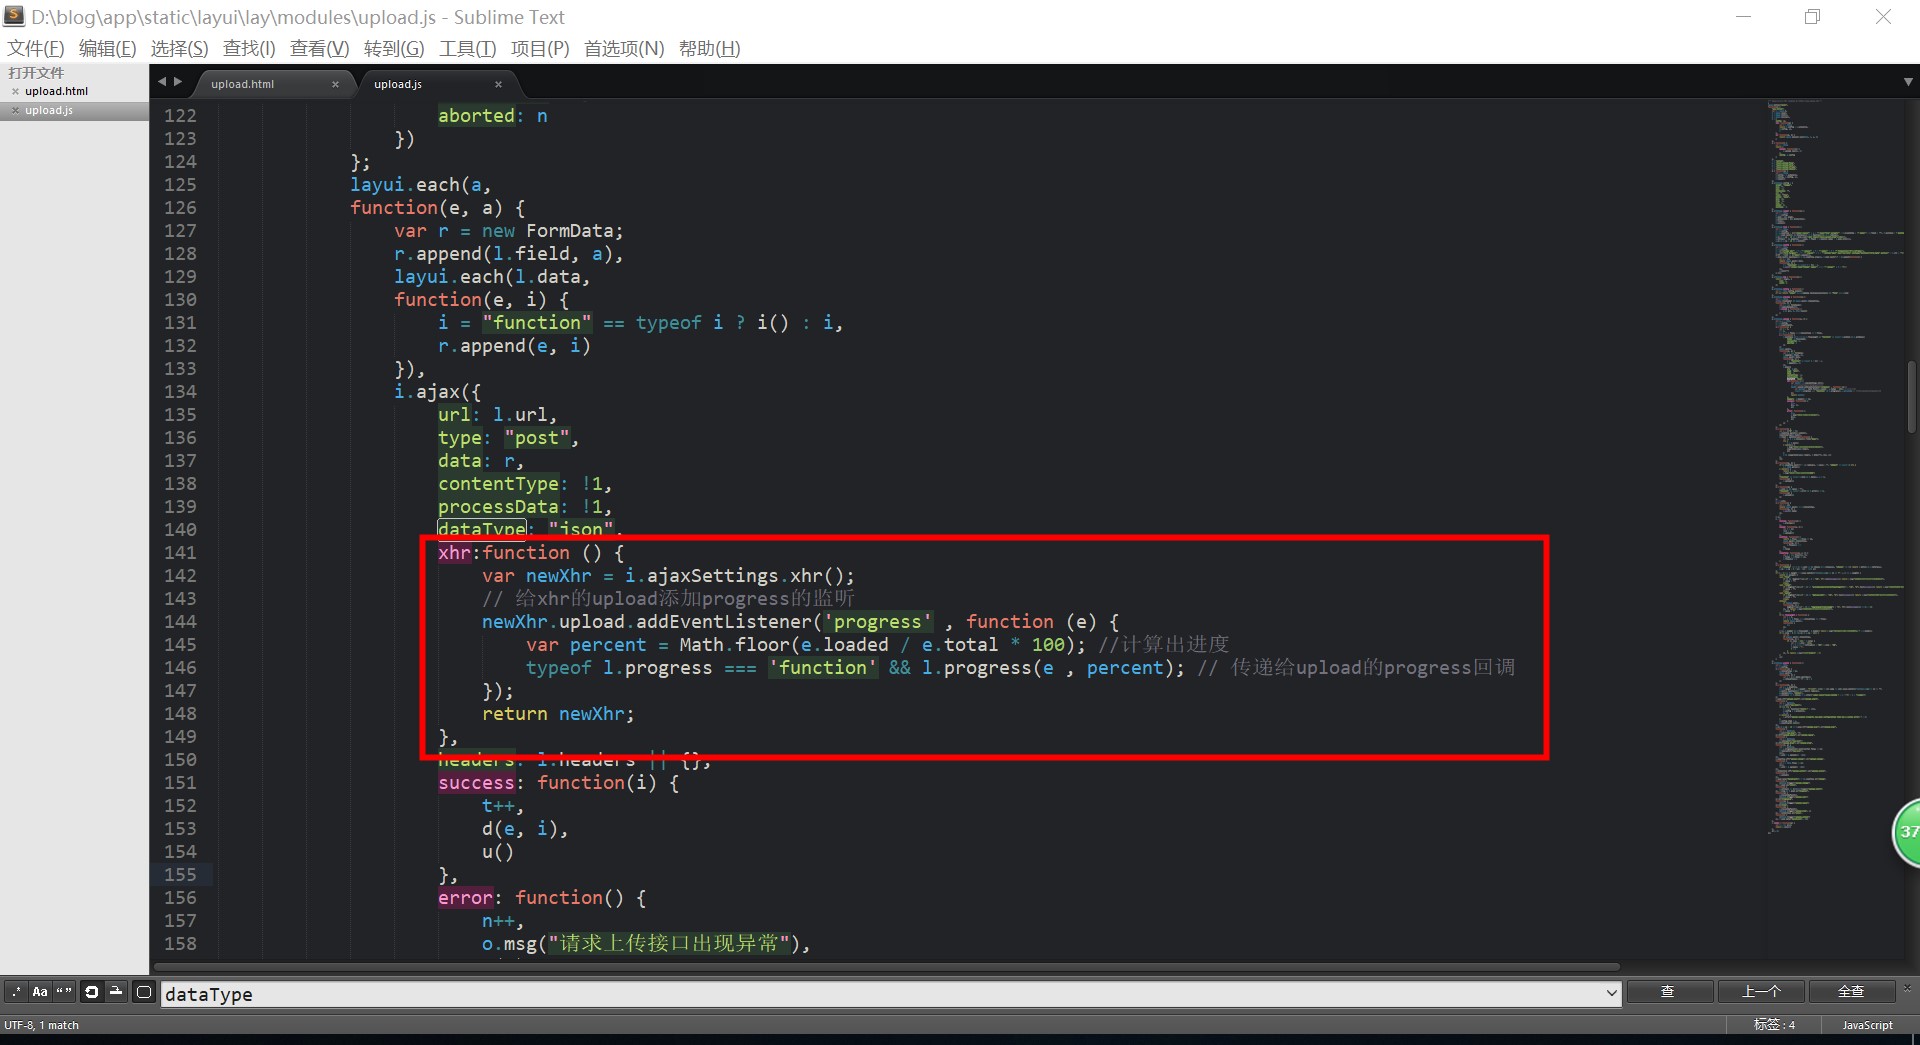Open the find history dropdown arrow
Image resolution: width=1920 pixels, height=1045 pixels.
(1611, 994)
